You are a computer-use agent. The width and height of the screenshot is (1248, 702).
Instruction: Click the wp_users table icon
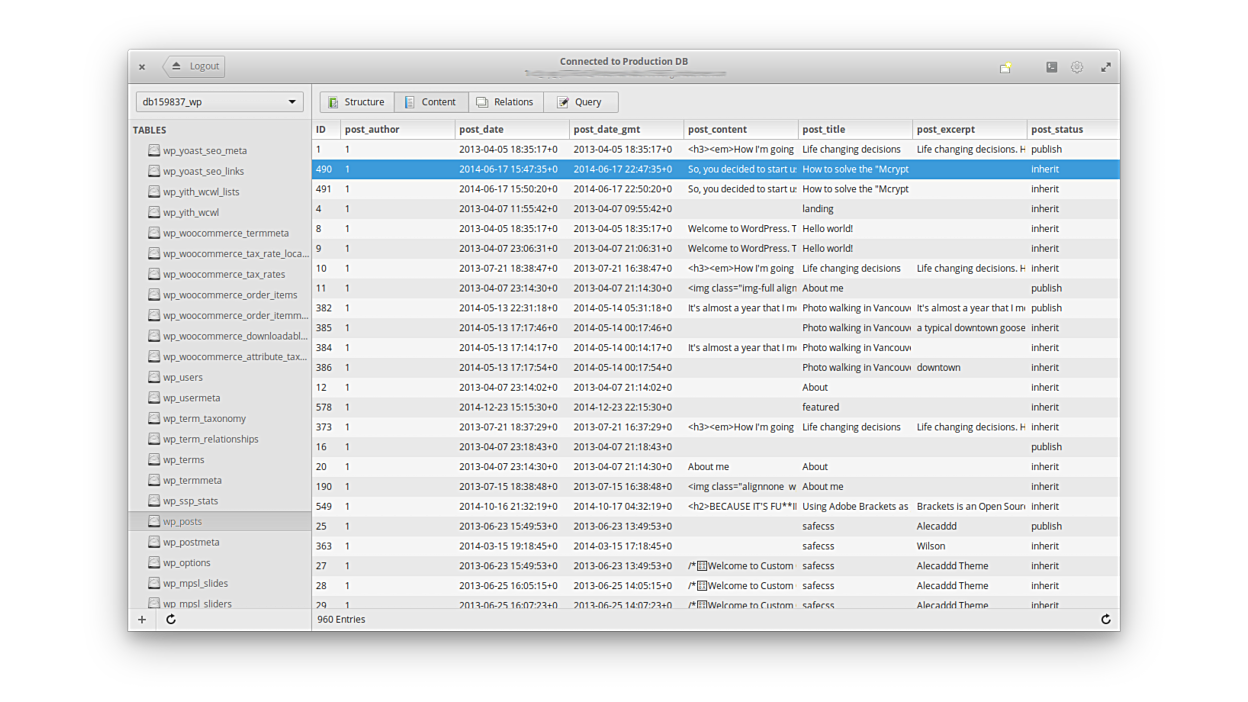154,377
